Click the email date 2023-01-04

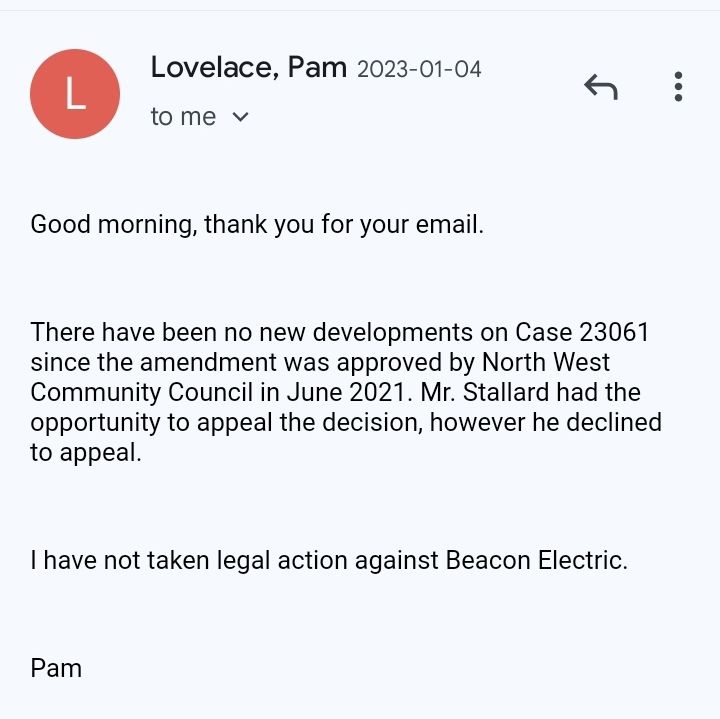(419, 70)
